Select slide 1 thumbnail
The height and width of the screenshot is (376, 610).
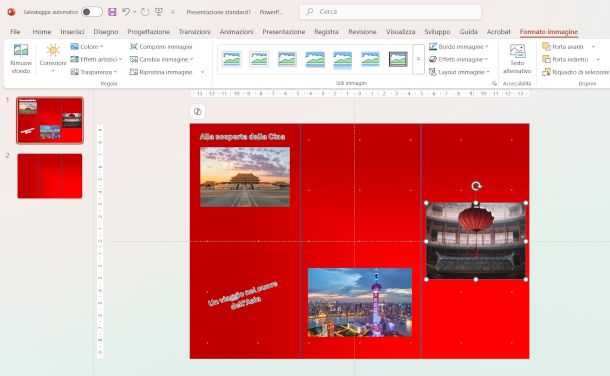[x=50, y=121]
